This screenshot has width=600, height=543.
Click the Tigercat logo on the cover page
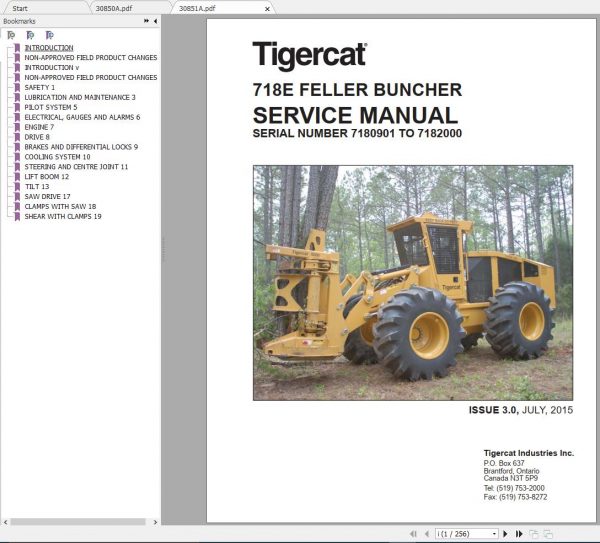(310, 56)
